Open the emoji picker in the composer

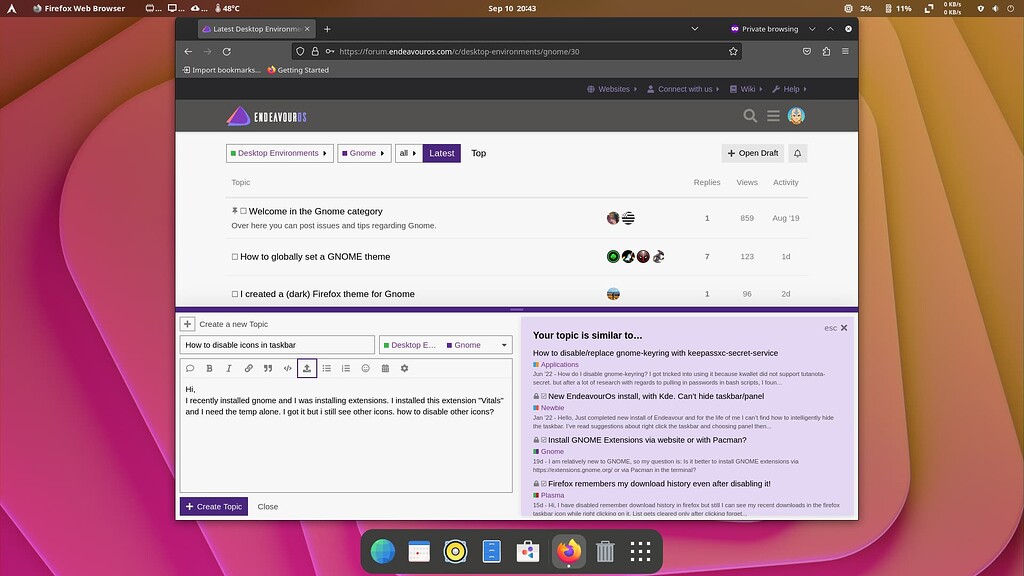[x=366, y=368]
